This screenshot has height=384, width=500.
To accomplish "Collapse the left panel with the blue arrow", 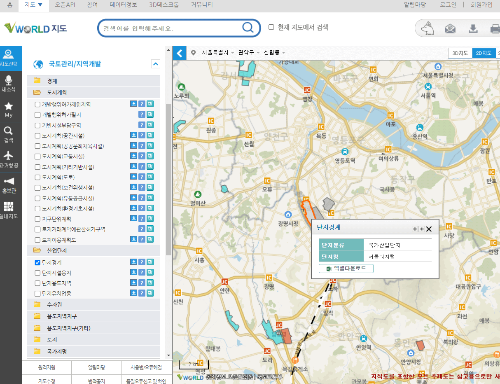I will pyautogui.click(x=179, y=53).
